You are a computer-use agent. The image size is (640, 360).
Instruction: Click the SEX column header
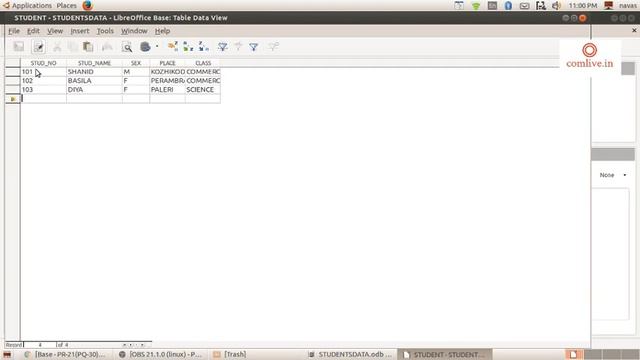tap(136, 63)
